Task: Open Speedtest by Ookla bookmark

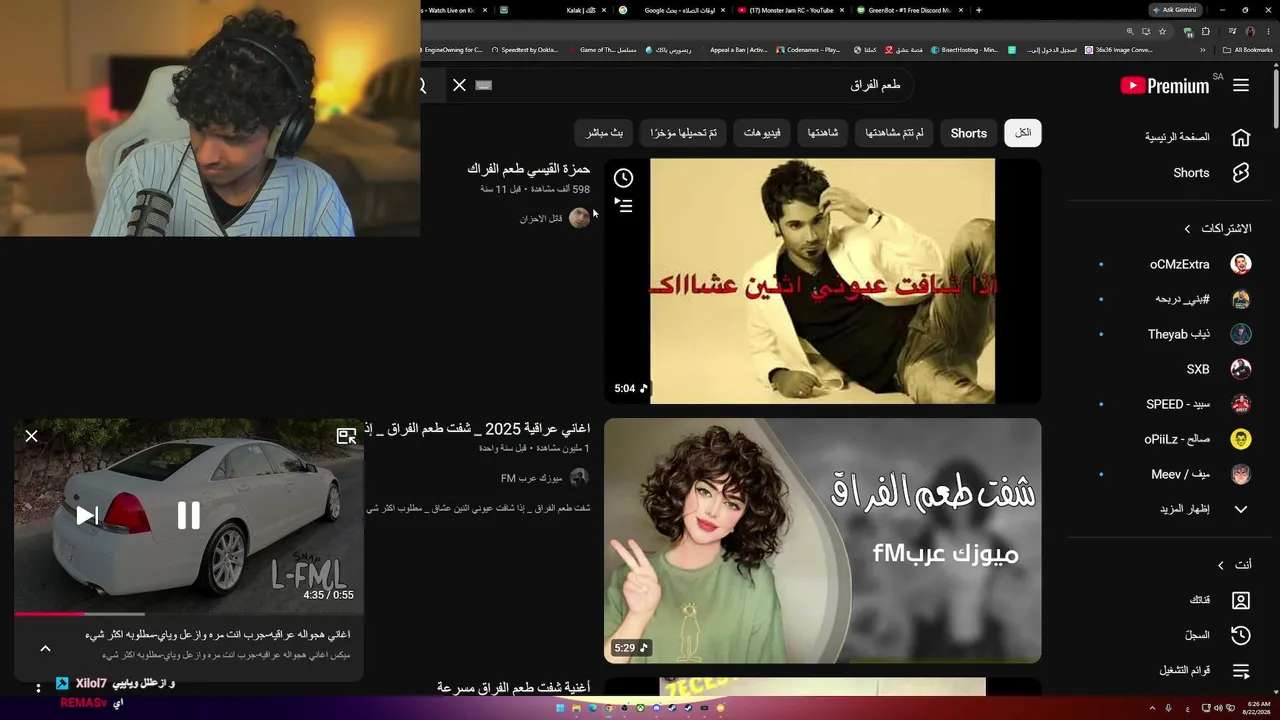Action: [526, 50]
